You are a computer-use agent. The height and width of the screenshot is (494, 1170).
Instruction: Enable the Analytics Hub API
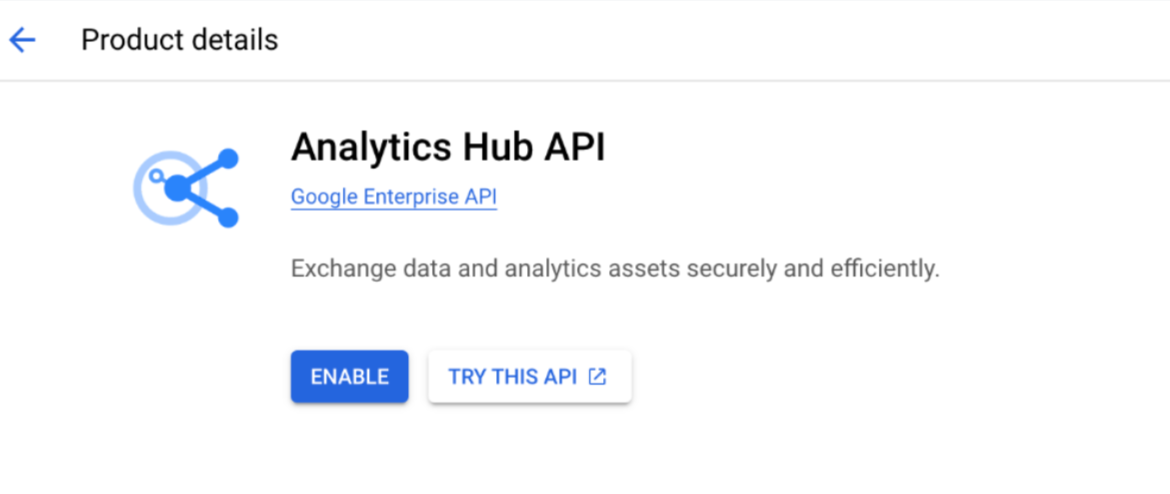(x=349, y=377)
